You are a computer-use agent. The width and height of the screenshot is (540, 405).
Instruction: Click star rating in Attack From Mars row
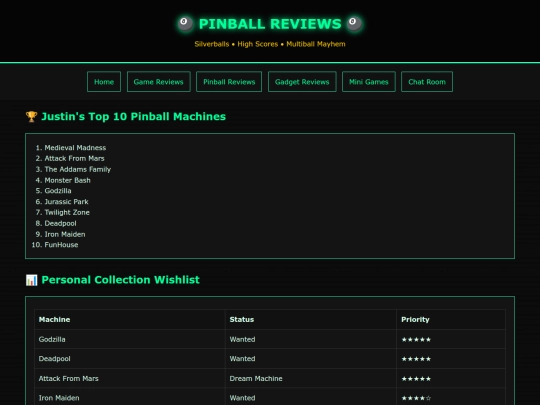click(x=416, y=379)
